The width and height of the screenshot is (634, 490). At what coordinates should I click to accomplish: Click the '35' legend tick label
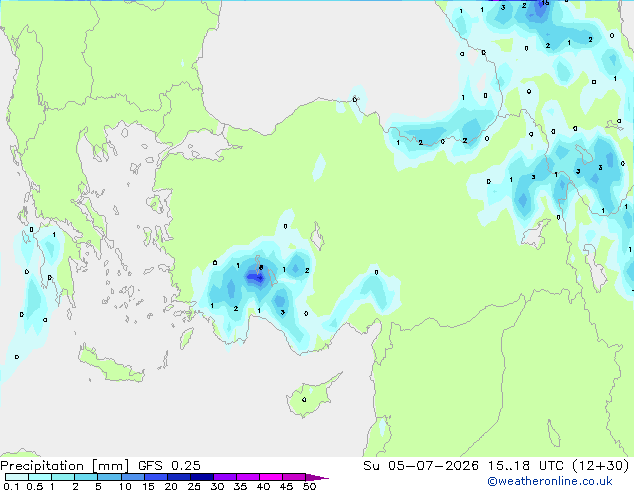point(240,486)
